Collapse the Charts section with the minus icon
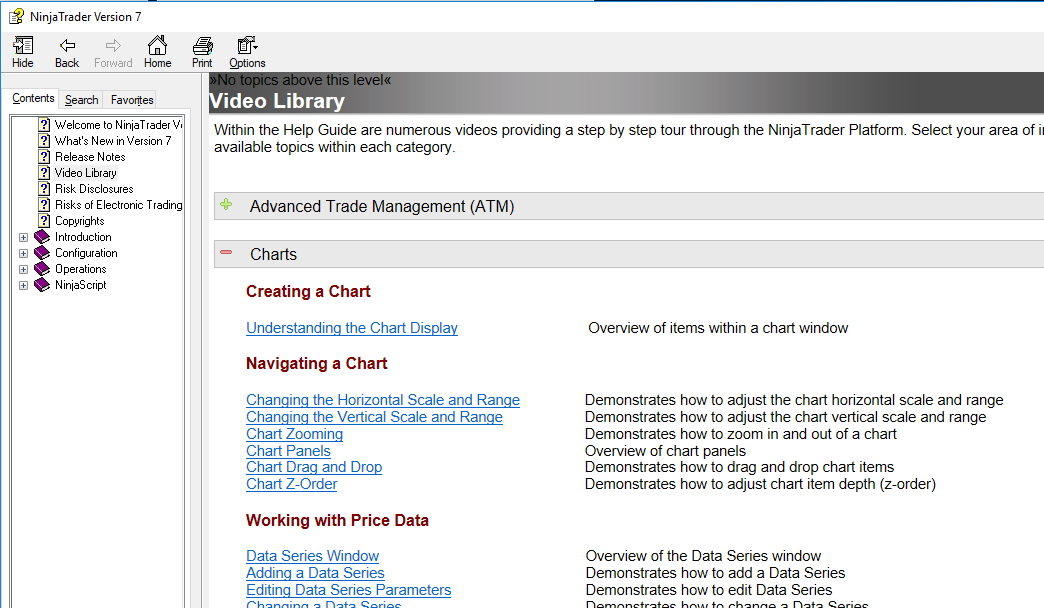The width and height of the screenshot is (1044, 608). click(226, 252)
